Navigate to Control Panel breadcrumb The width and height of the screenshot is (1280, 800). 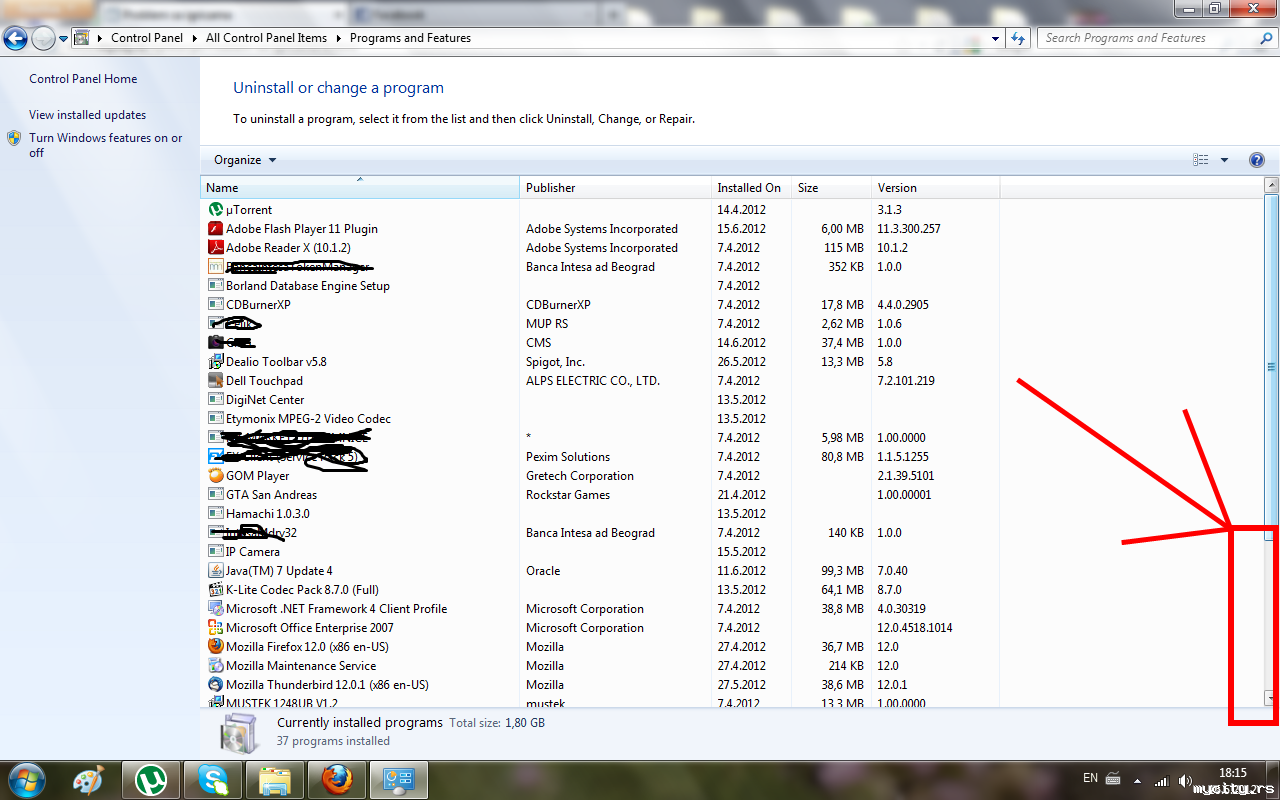pyautogui.click(x=147, y=38)
